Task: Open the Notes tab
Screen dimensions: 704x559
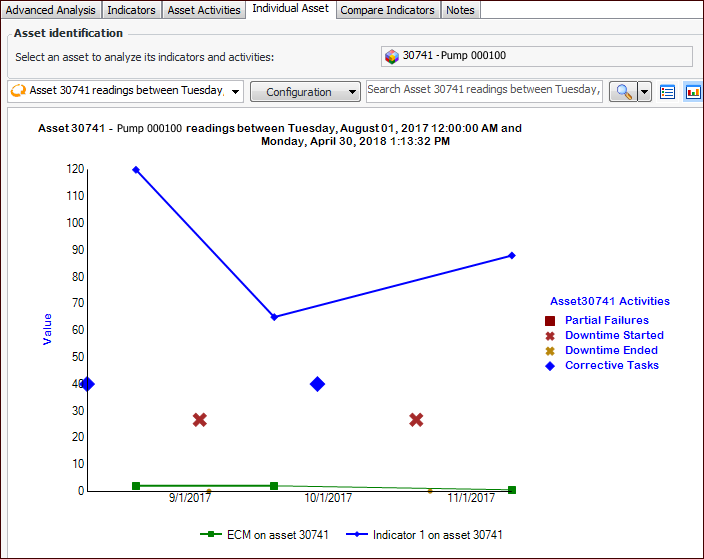Action: coord(460,10)
